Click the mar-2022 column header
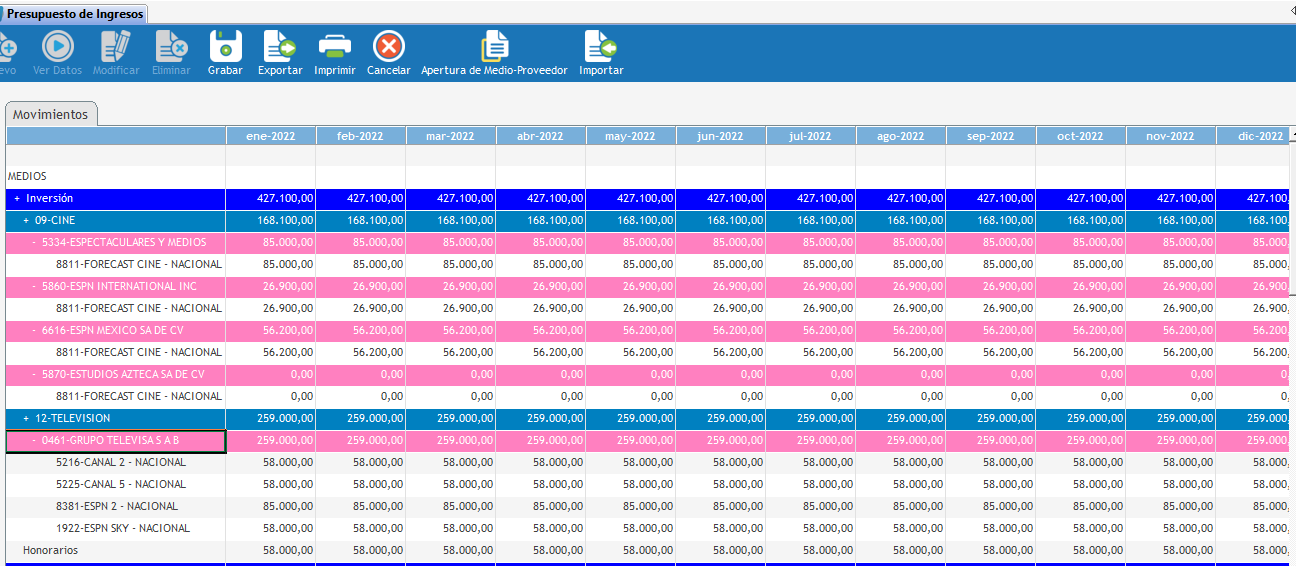The width and height of the screenshot is (1296, 566). coord(451,136)
